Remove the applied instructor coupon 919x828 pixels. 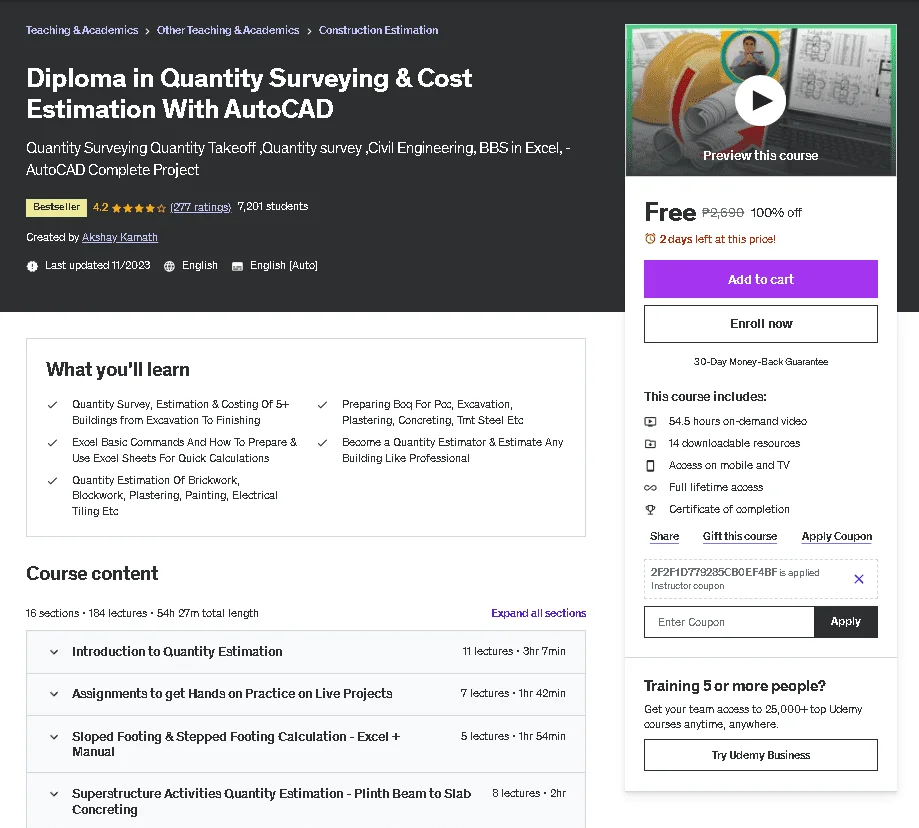coord(859,579)
